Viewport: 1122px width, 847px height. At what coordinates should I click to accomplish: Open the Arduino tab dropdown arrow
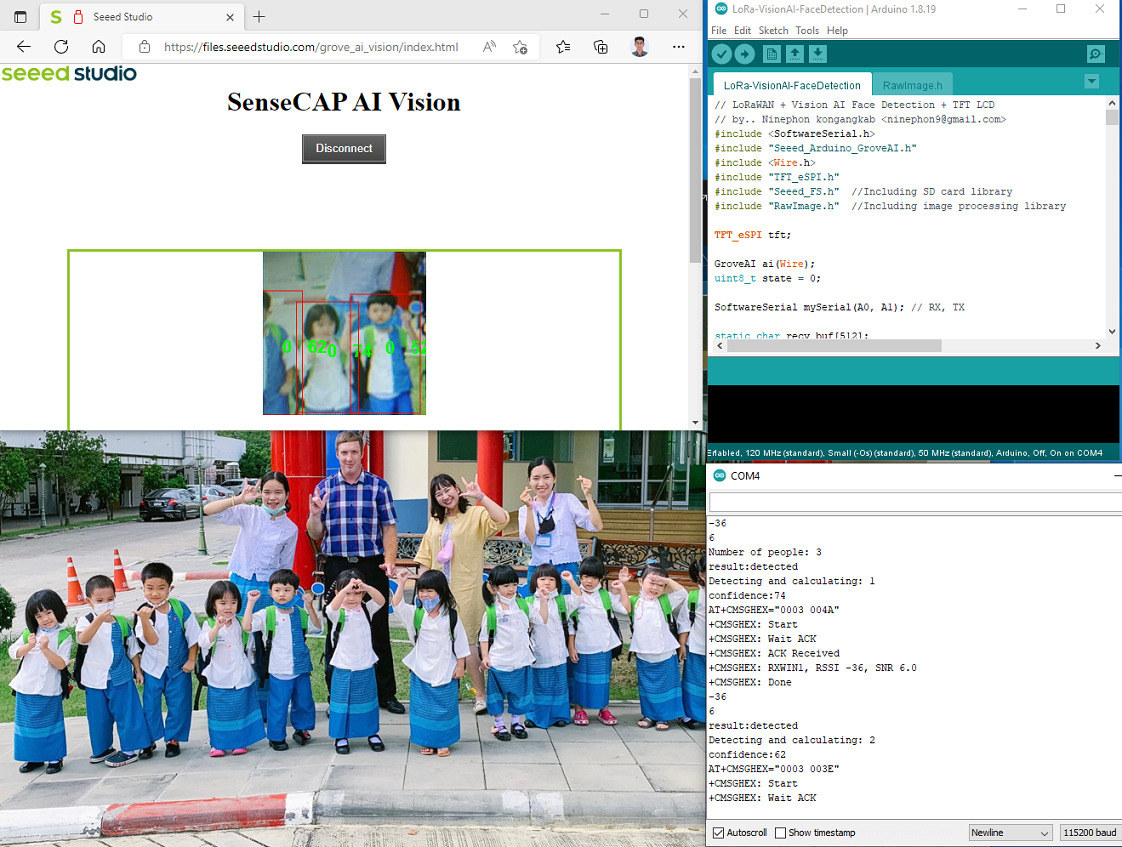[x=1091, y=82]
